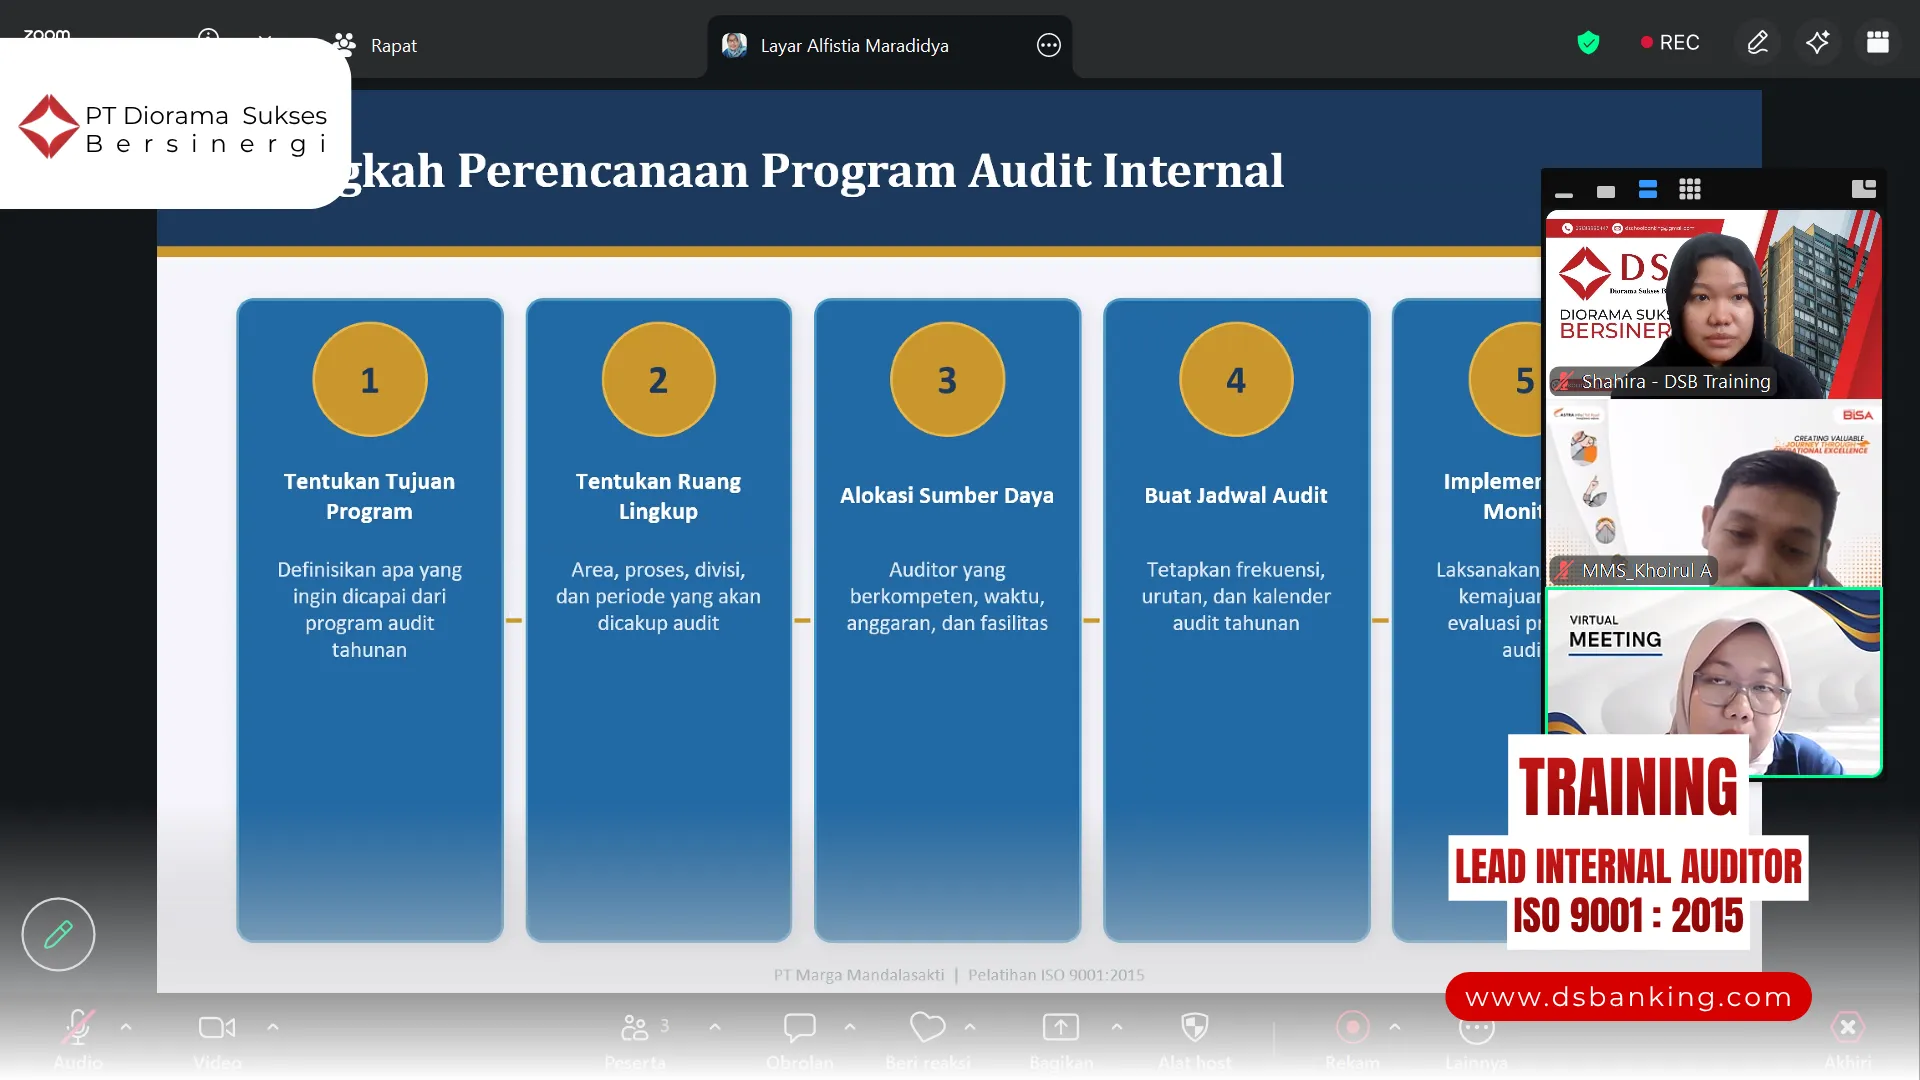Open audio options chevron next to Audio

tap(126, 1027)
